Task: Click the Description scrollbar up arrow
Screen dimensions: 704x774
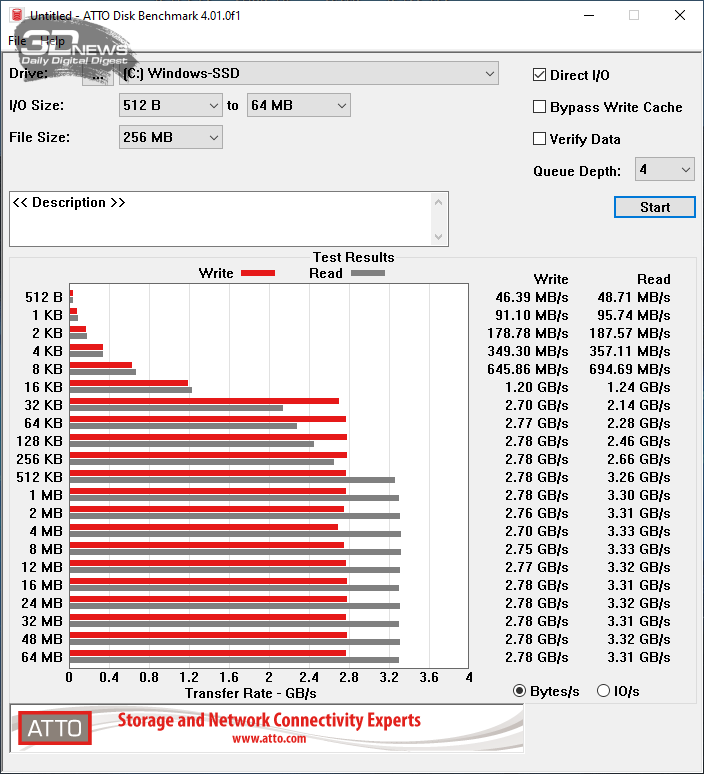Action: [438, 202]
